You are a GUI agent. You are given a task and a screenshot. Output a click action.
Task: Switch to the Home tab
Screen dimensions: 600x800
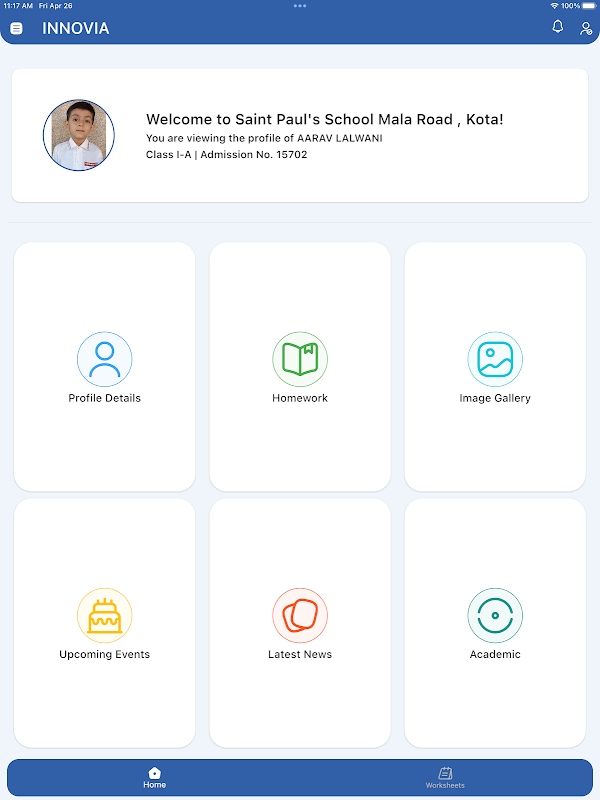[x=154, y=778]
